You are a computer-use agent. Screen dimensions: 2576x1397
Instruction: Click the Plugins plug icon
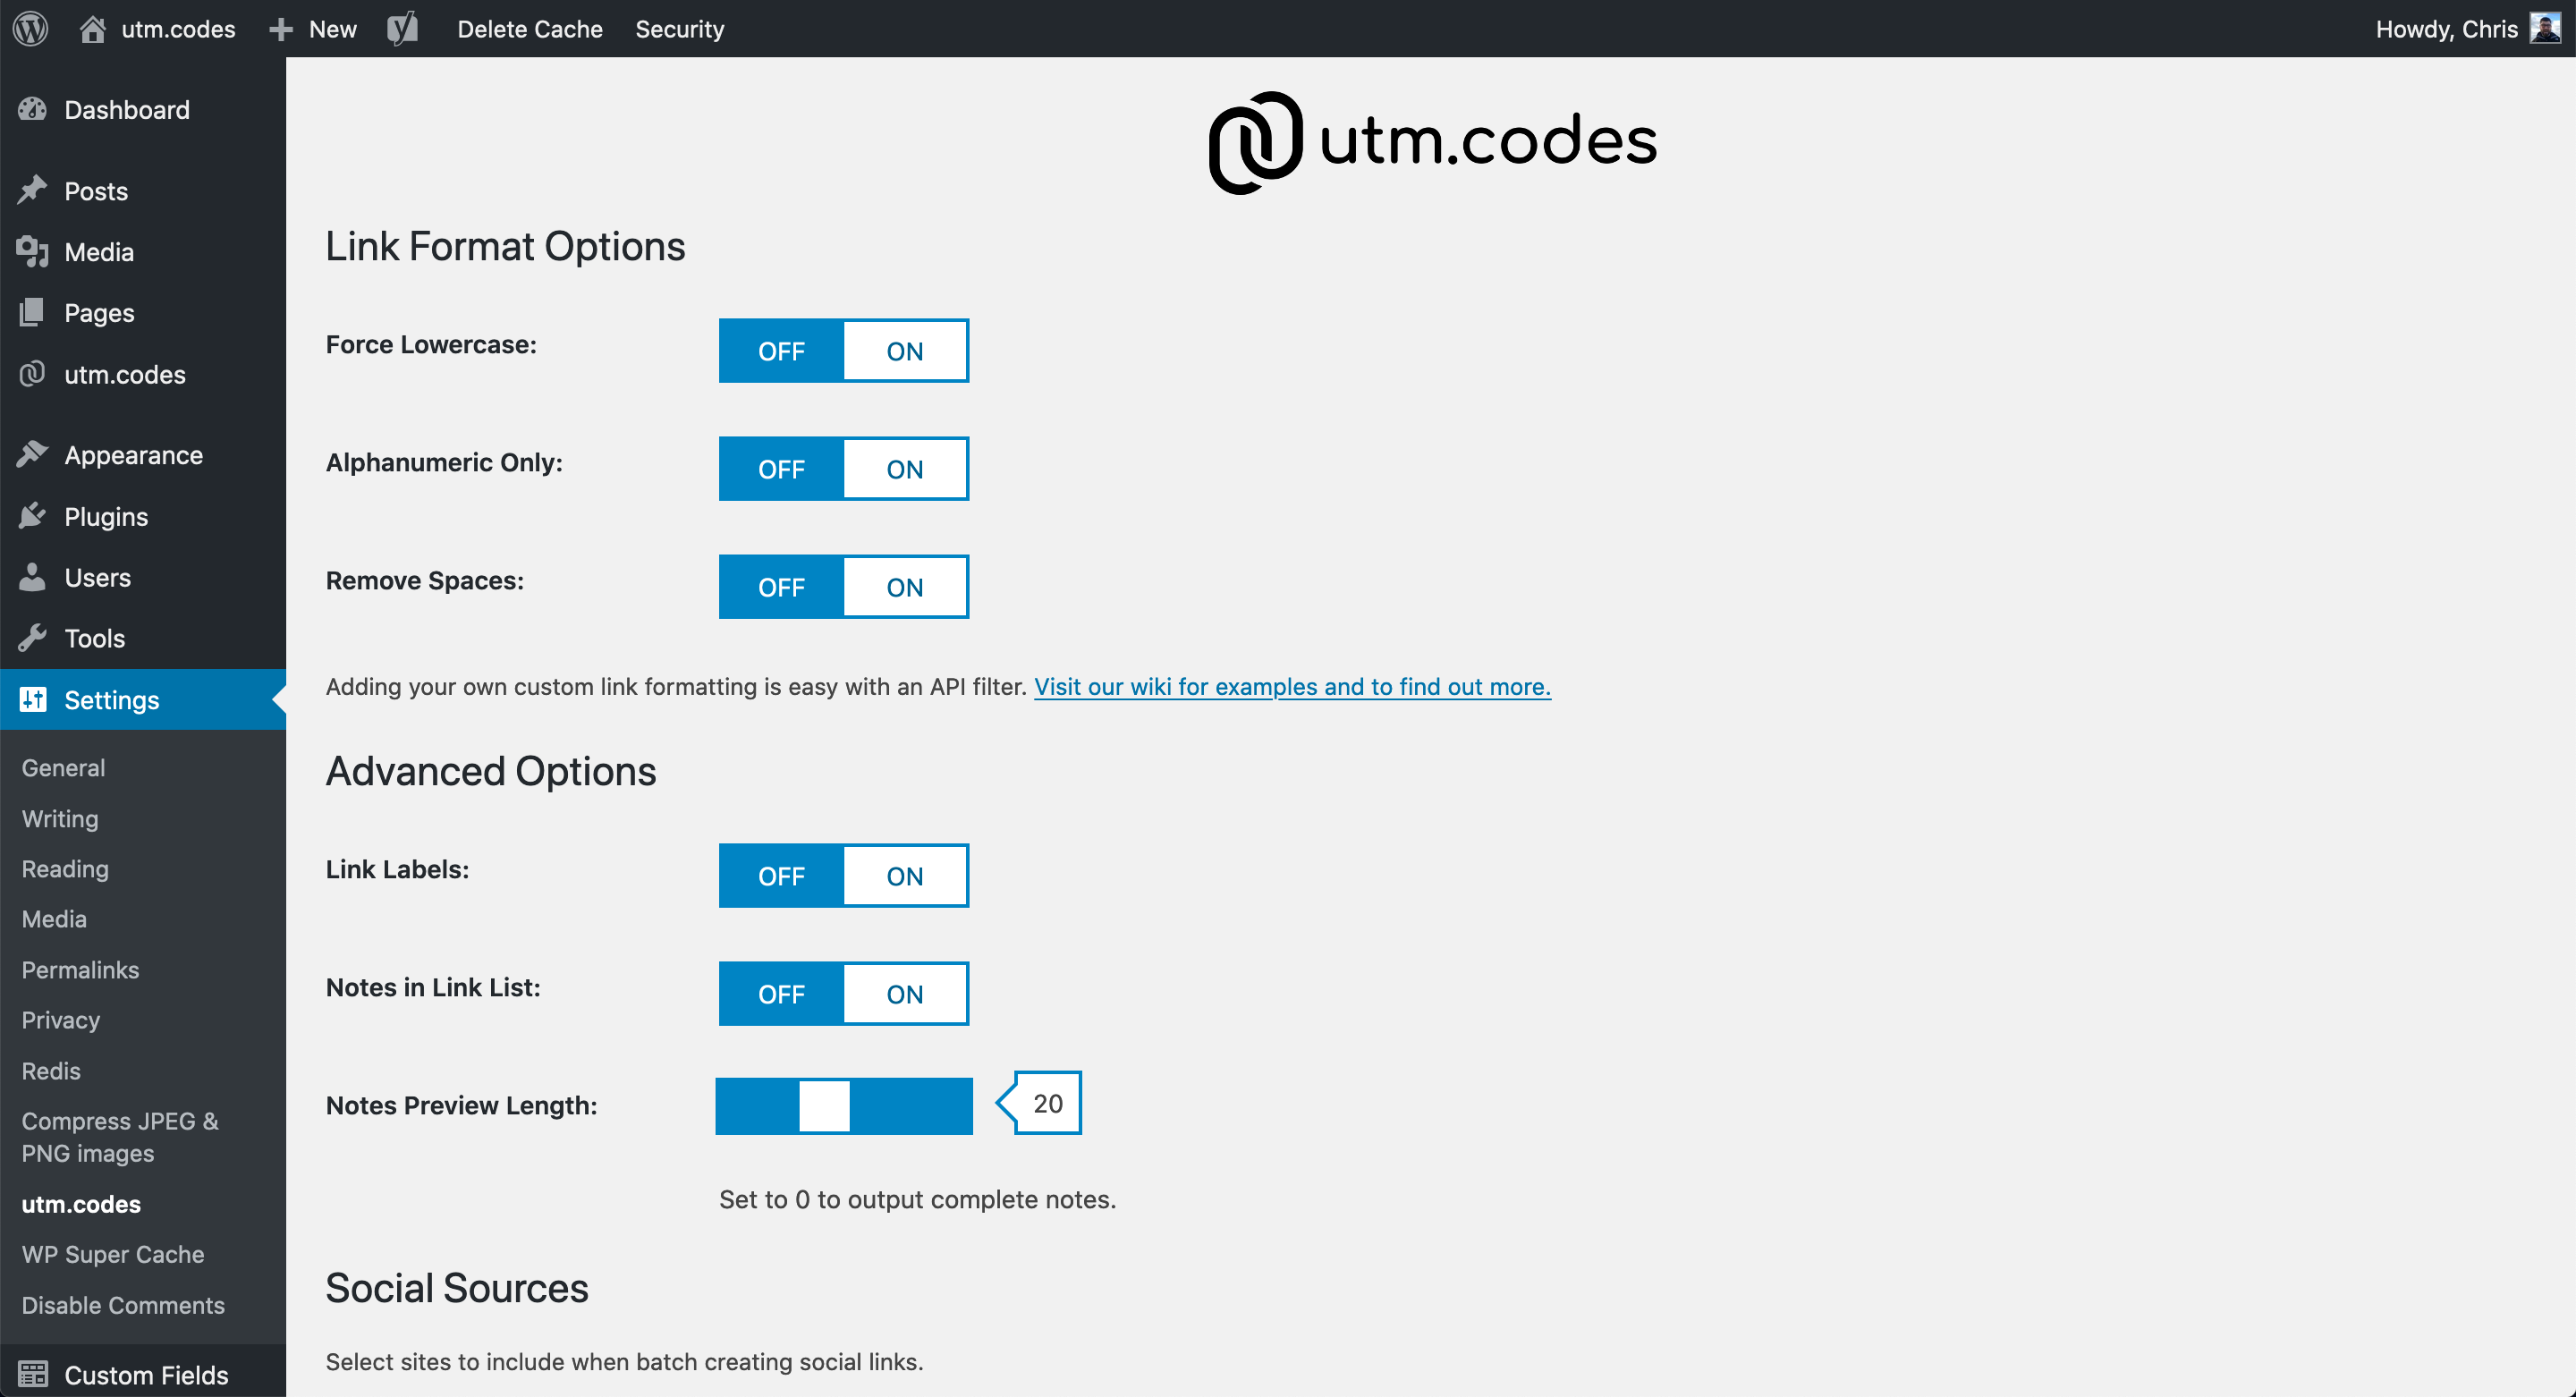pyautogui.click(x=33, y=516)
